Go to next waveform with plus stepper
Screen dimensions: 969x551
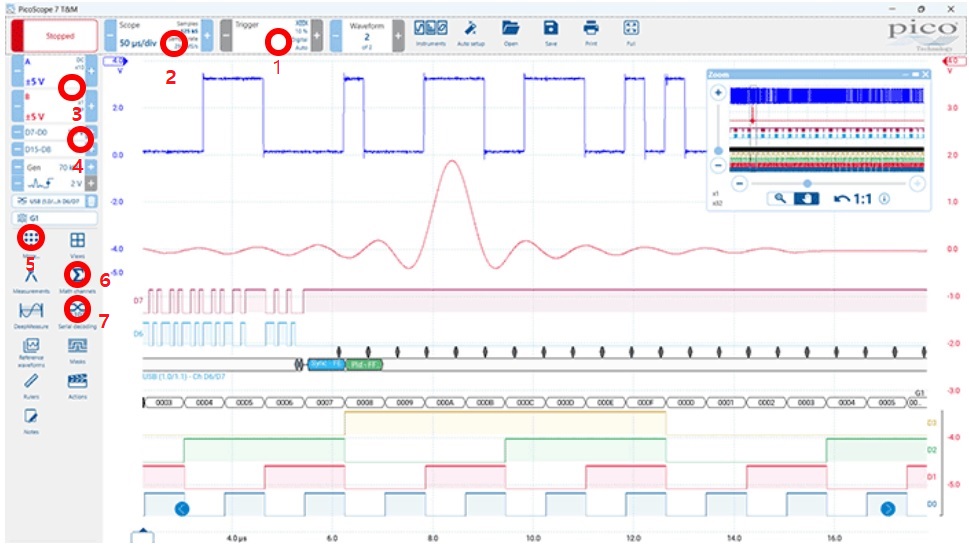pyautogui.click(x=399, y=36)
